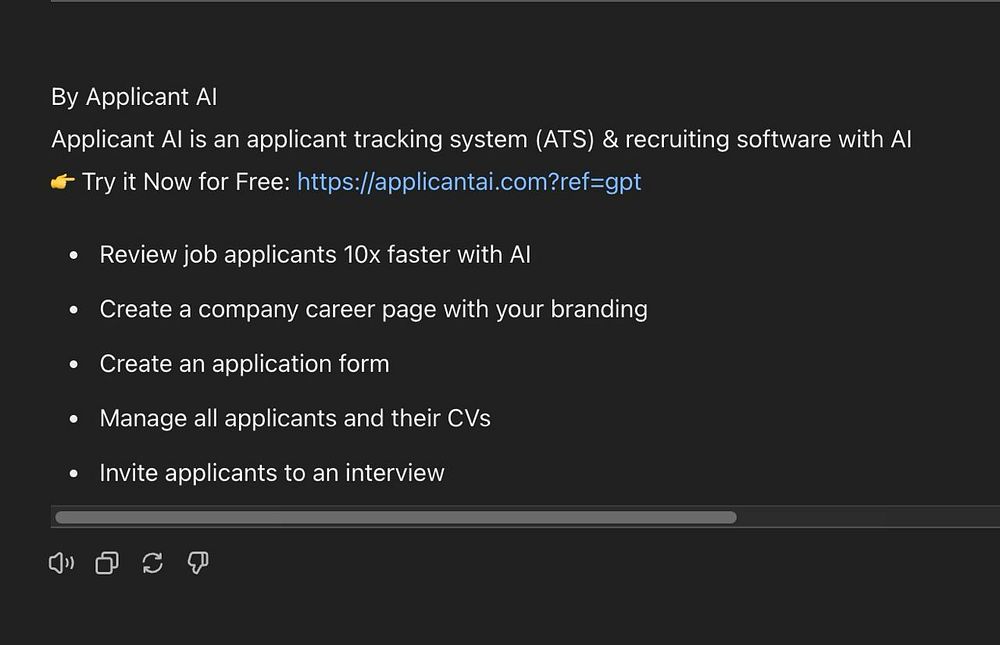
Task: Click the Read aloud speaker icon
Action: [x=61, y=564]
